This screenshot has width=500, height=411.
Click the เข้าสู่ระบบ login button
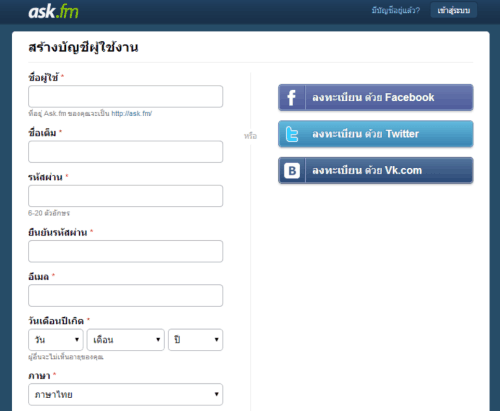[454, 10]
